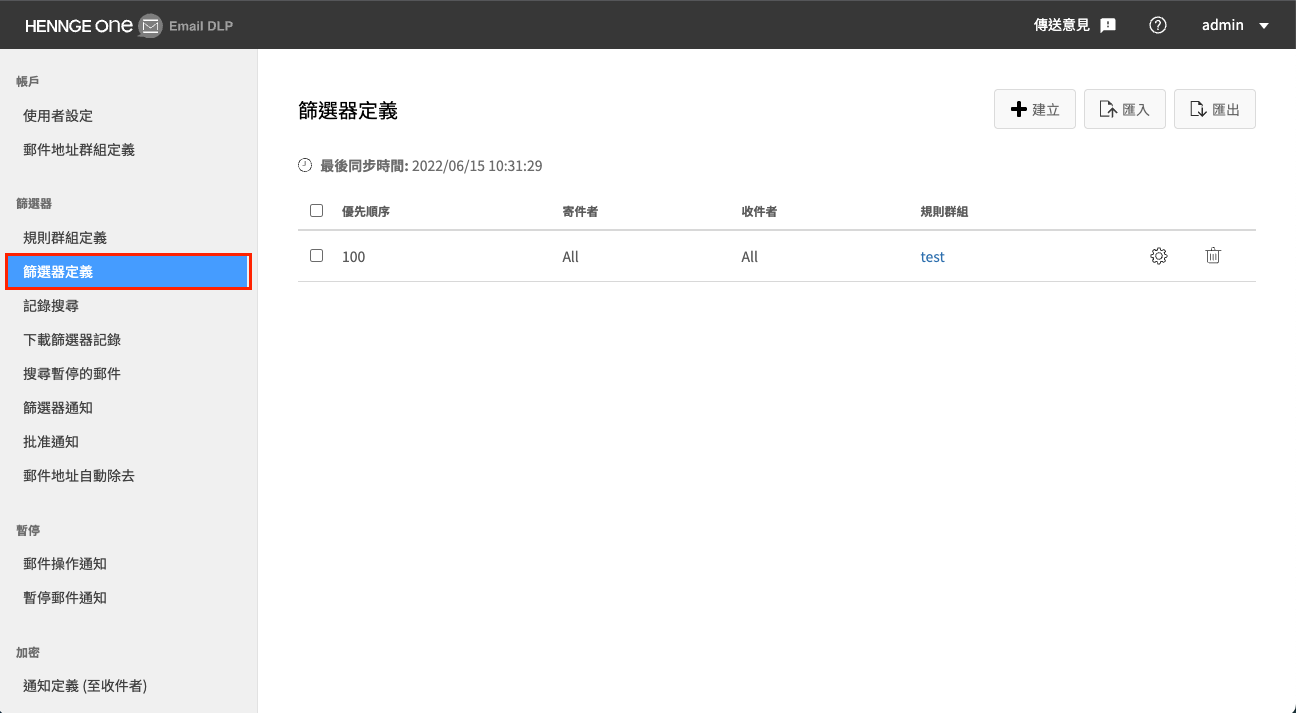
Task: Sort by 優先順序 column header
Action: point(365,211)
